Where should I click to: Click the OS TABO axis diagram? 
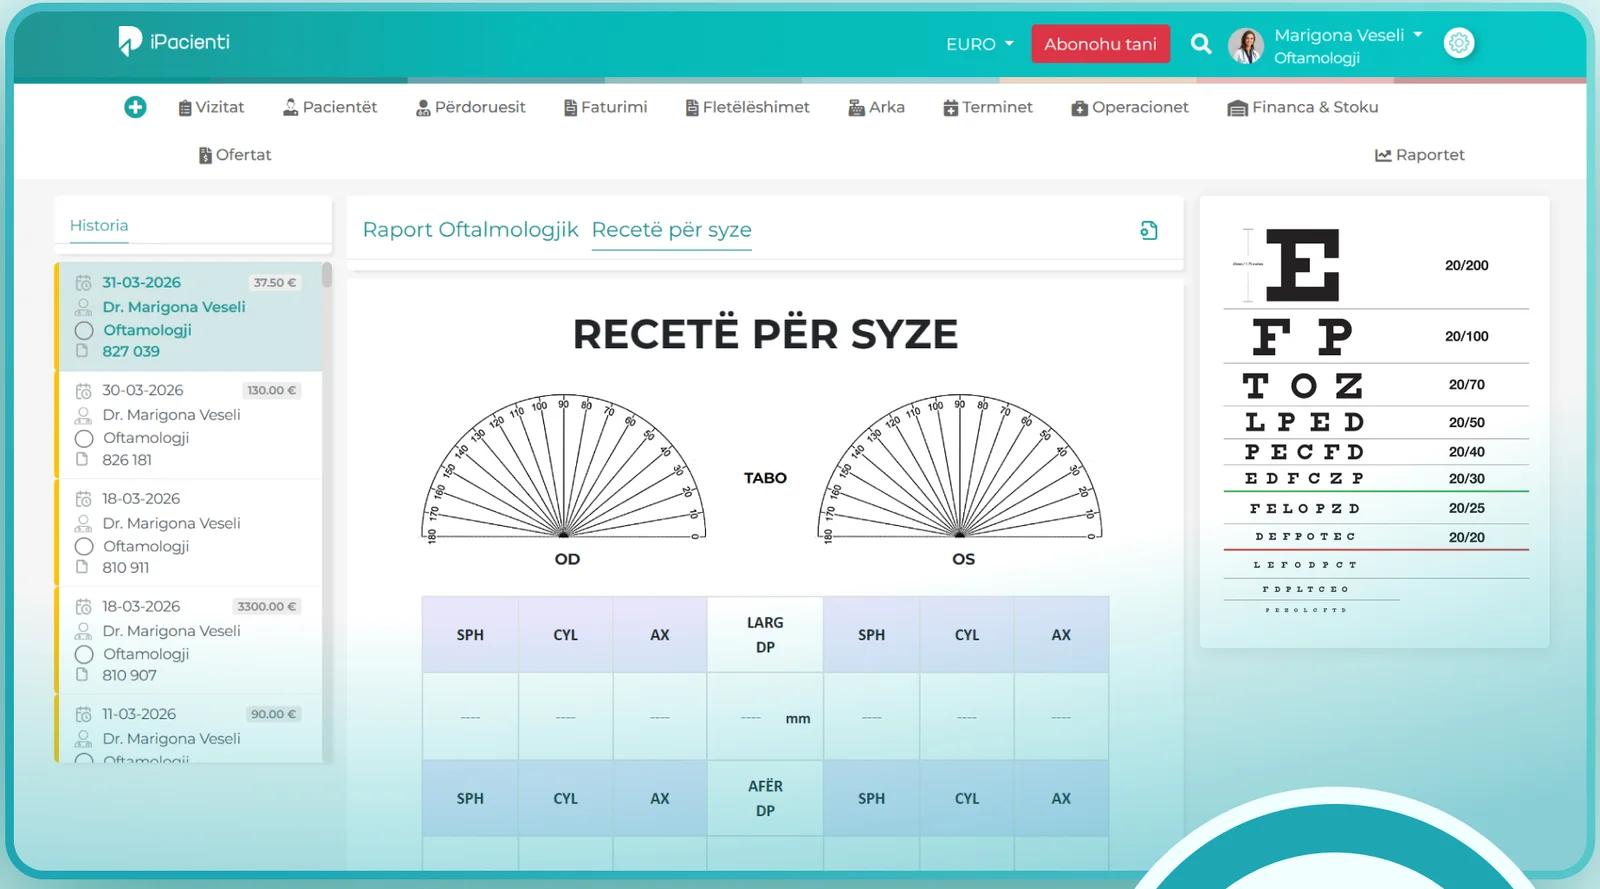(960, 468)
